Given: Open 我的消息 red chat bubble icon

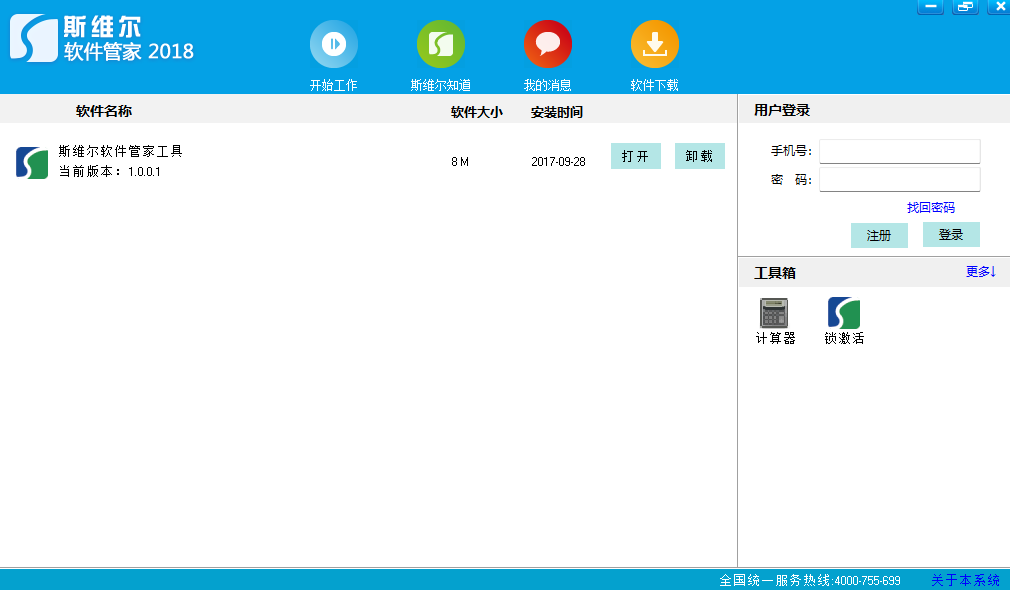Looking at the screenshot, I should pyautogui.click(x=547, y=44).
